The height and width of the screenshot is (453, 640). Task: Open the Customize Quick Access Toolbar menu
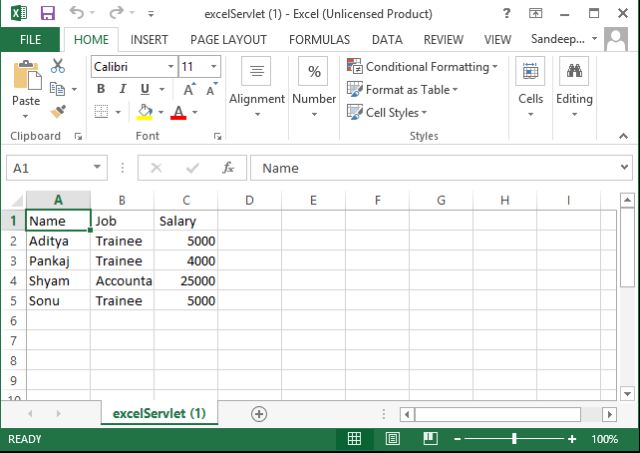151,14
